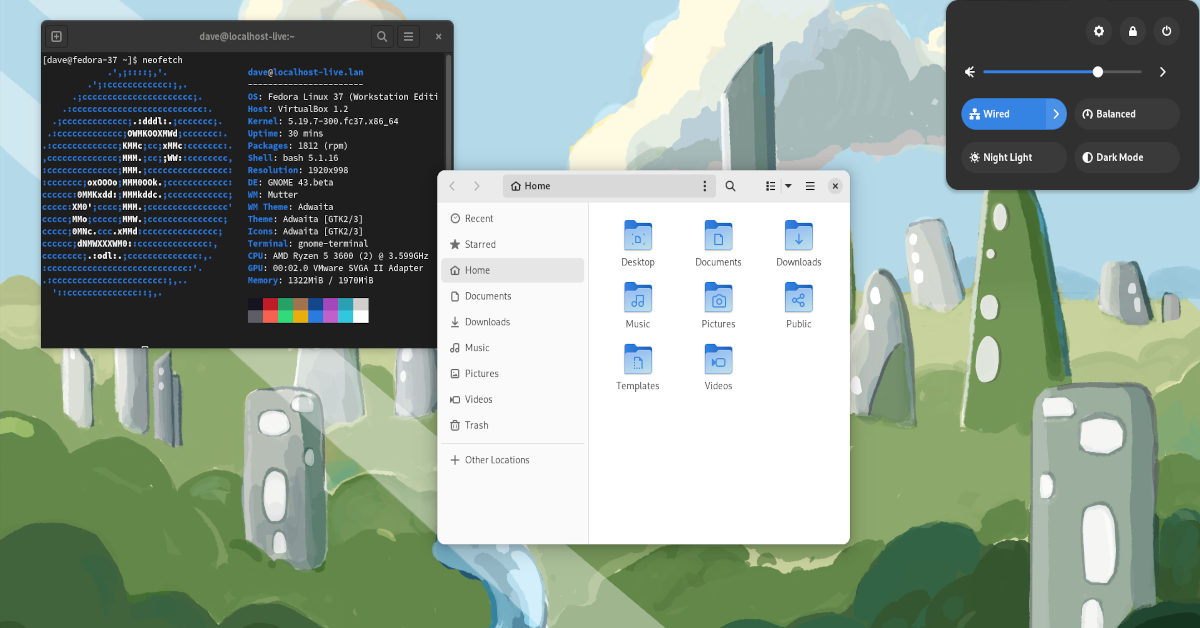Expand Wired network options arrow
This screenshot has height=628, width=1200.
pyautogui.click(x=1055, y=114)
